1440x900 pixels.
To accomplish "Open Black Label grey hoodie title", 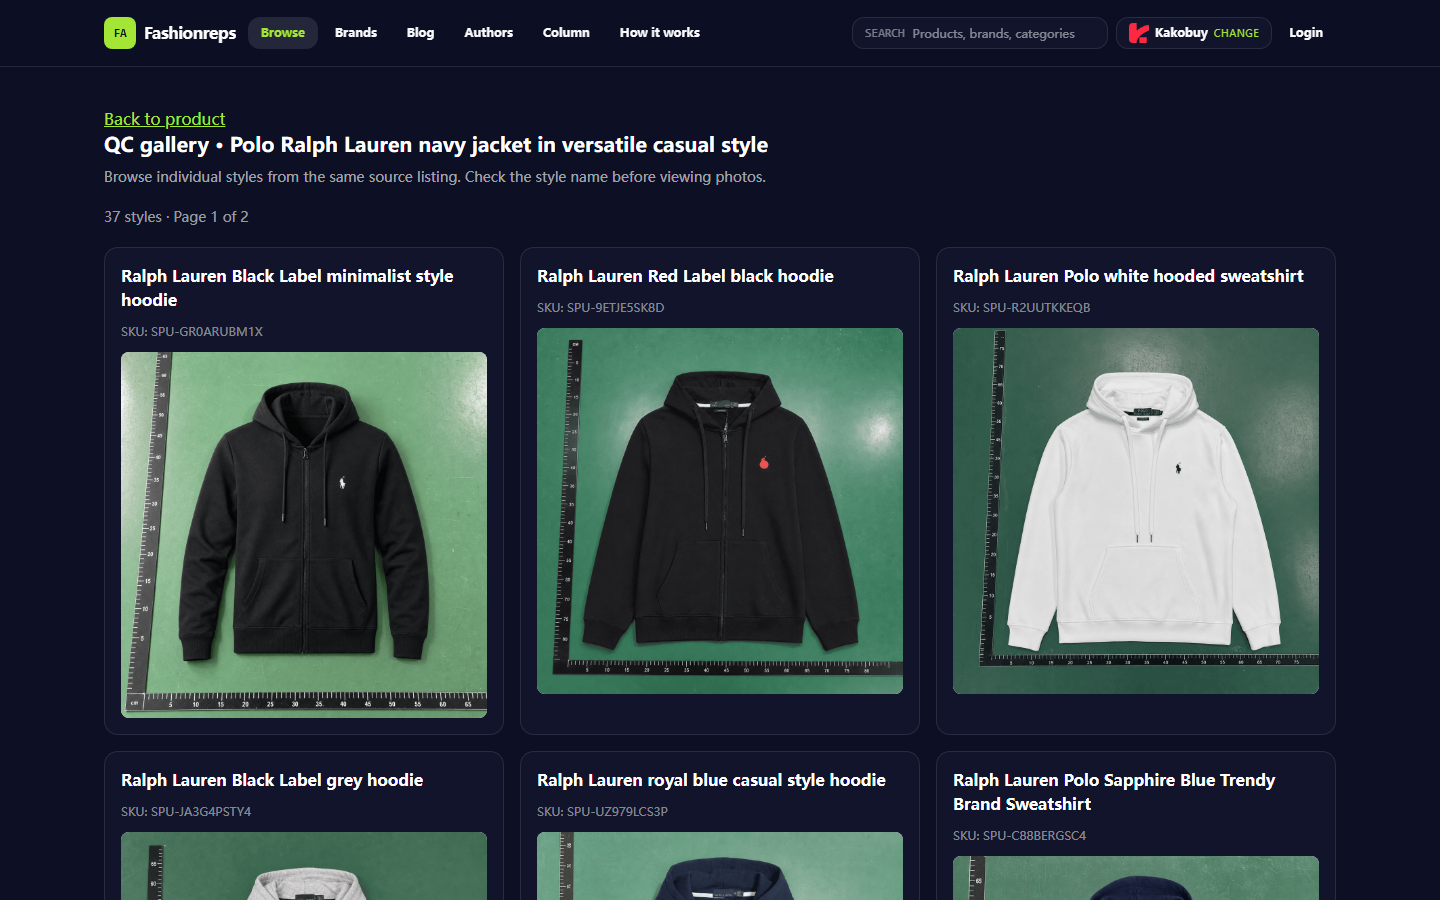I will click(272, 780).
